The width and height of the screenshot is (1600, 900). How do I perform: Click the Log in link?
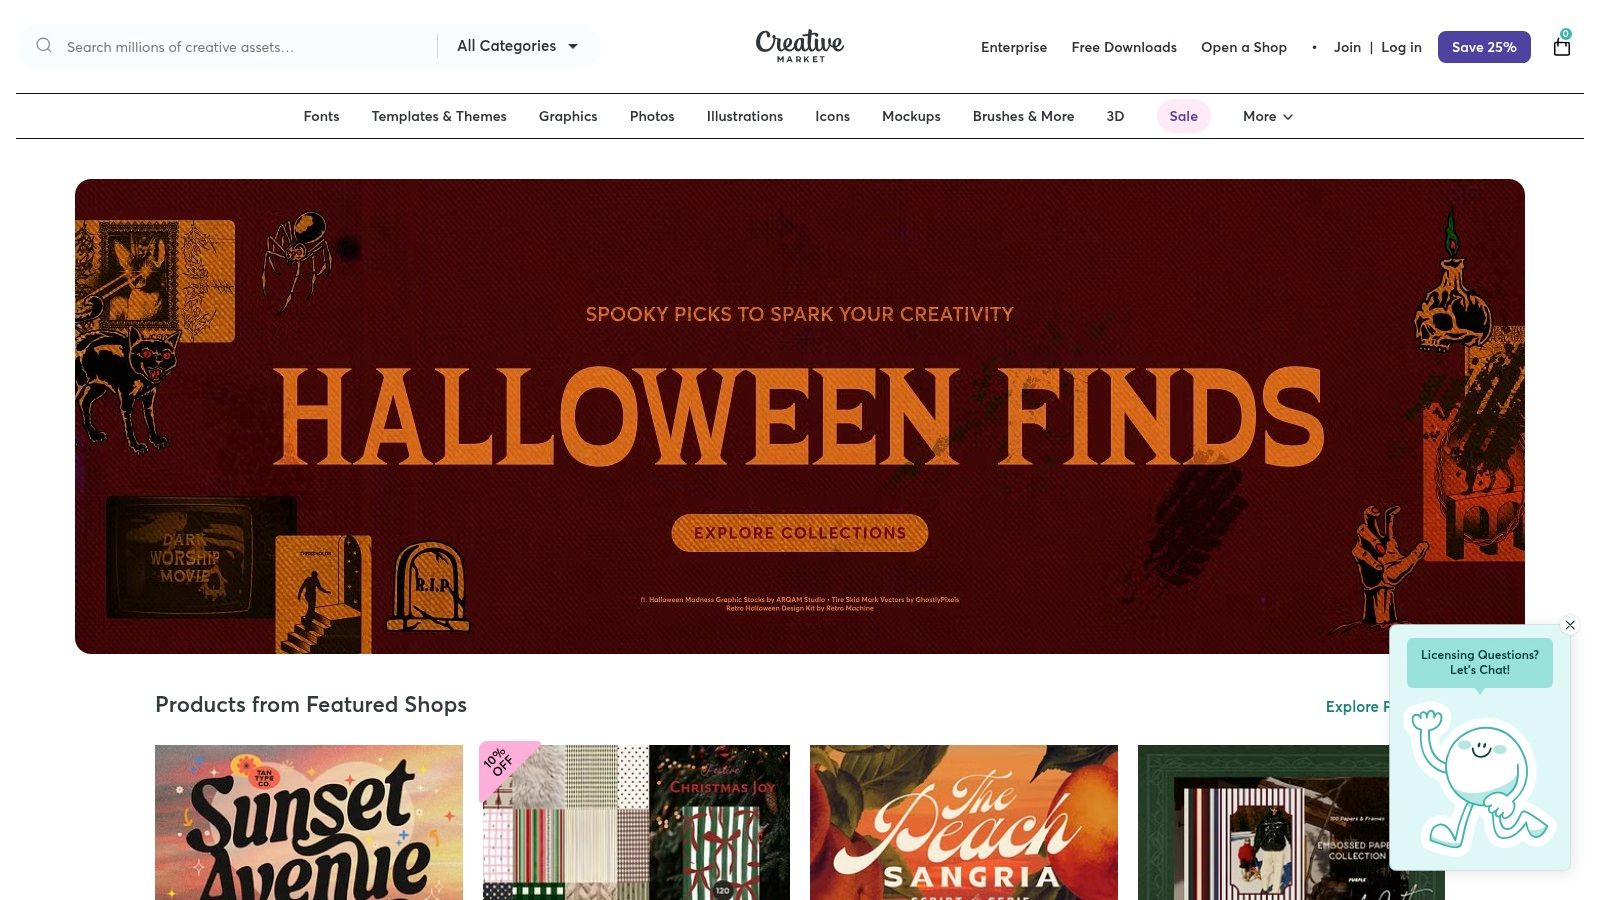1401,47
